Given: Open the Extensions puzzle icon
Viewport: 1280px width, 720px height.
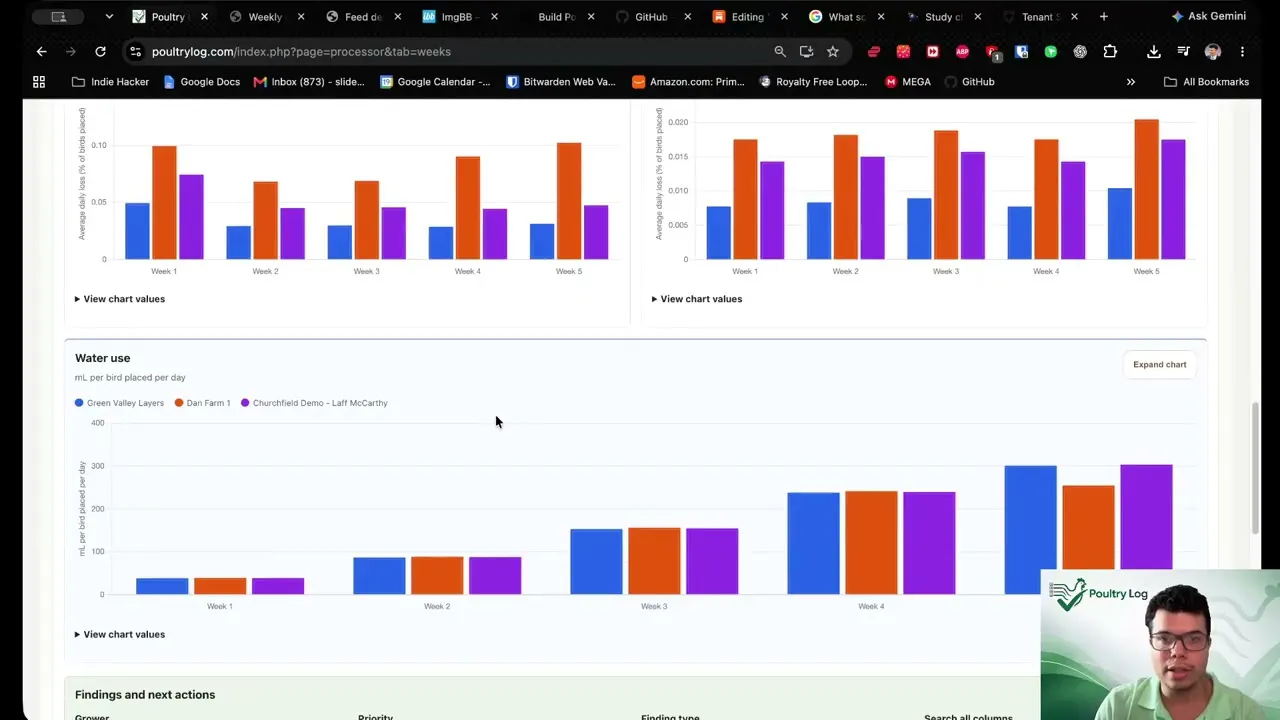Looking at the screenshot, I should (1110, 51).
